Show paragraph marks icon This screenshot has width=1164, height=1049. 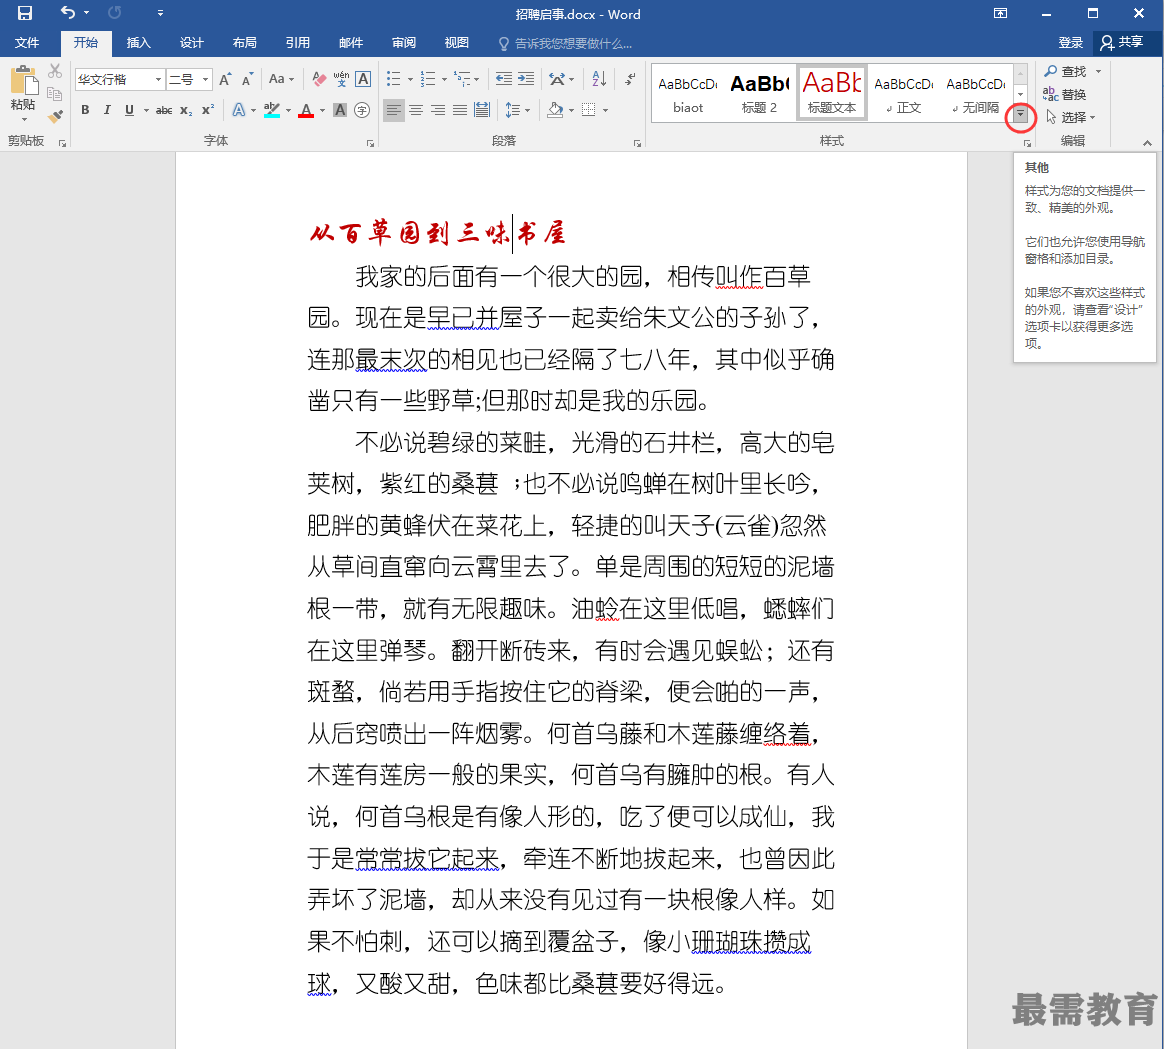[x=630, y=79]
